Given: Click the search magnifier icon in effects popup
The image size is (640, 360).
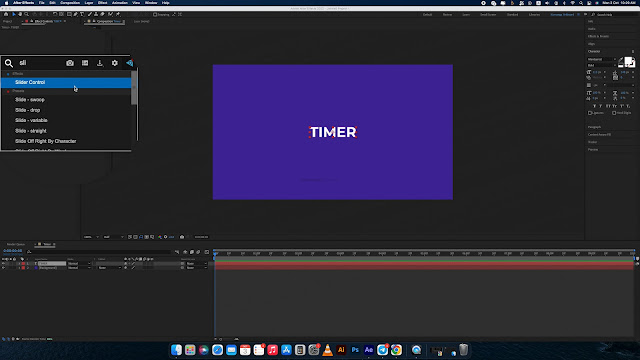Looking at the screenshot, I should [x=9, y=63].
